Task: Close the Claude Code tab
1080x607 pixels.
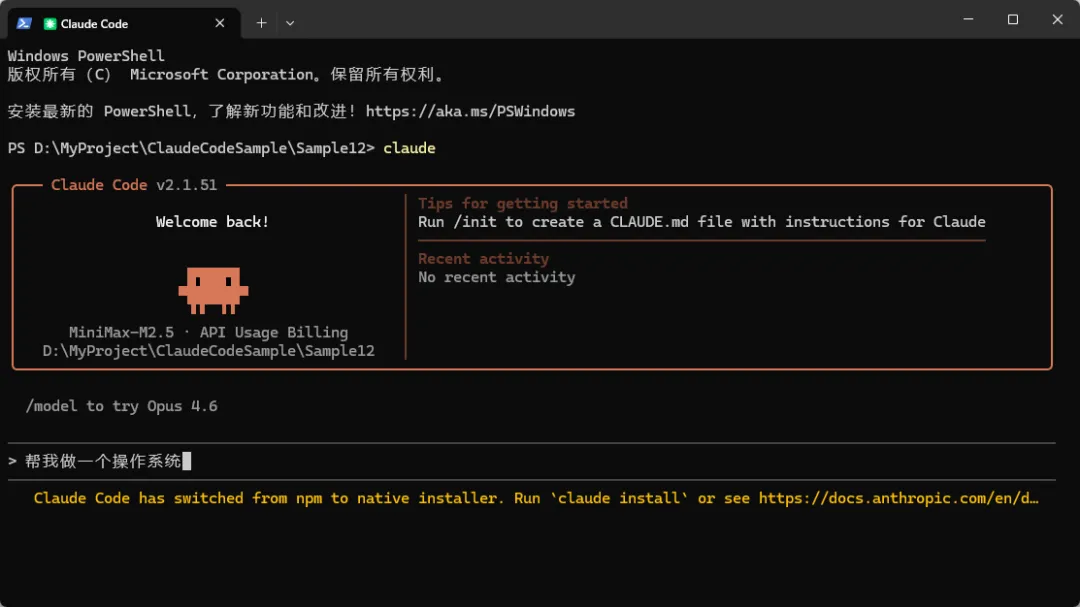Action: [220, 23]
